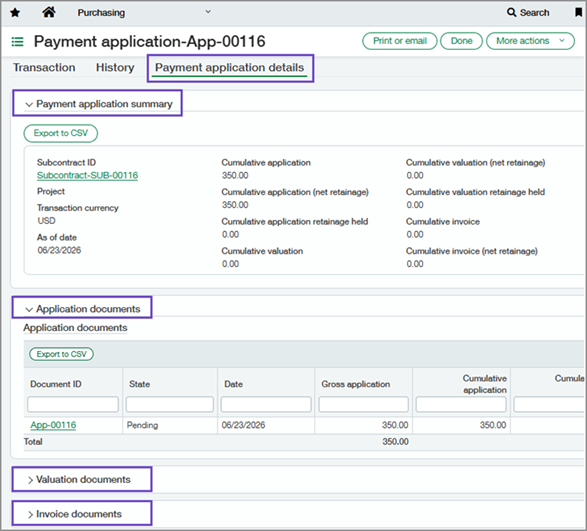Switch to the Transaction tab

coord(44,67)
